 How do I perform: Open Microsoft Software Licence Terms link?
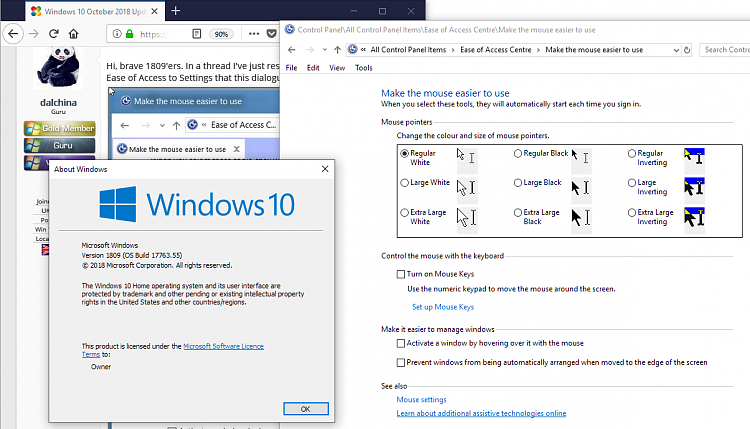223,346
